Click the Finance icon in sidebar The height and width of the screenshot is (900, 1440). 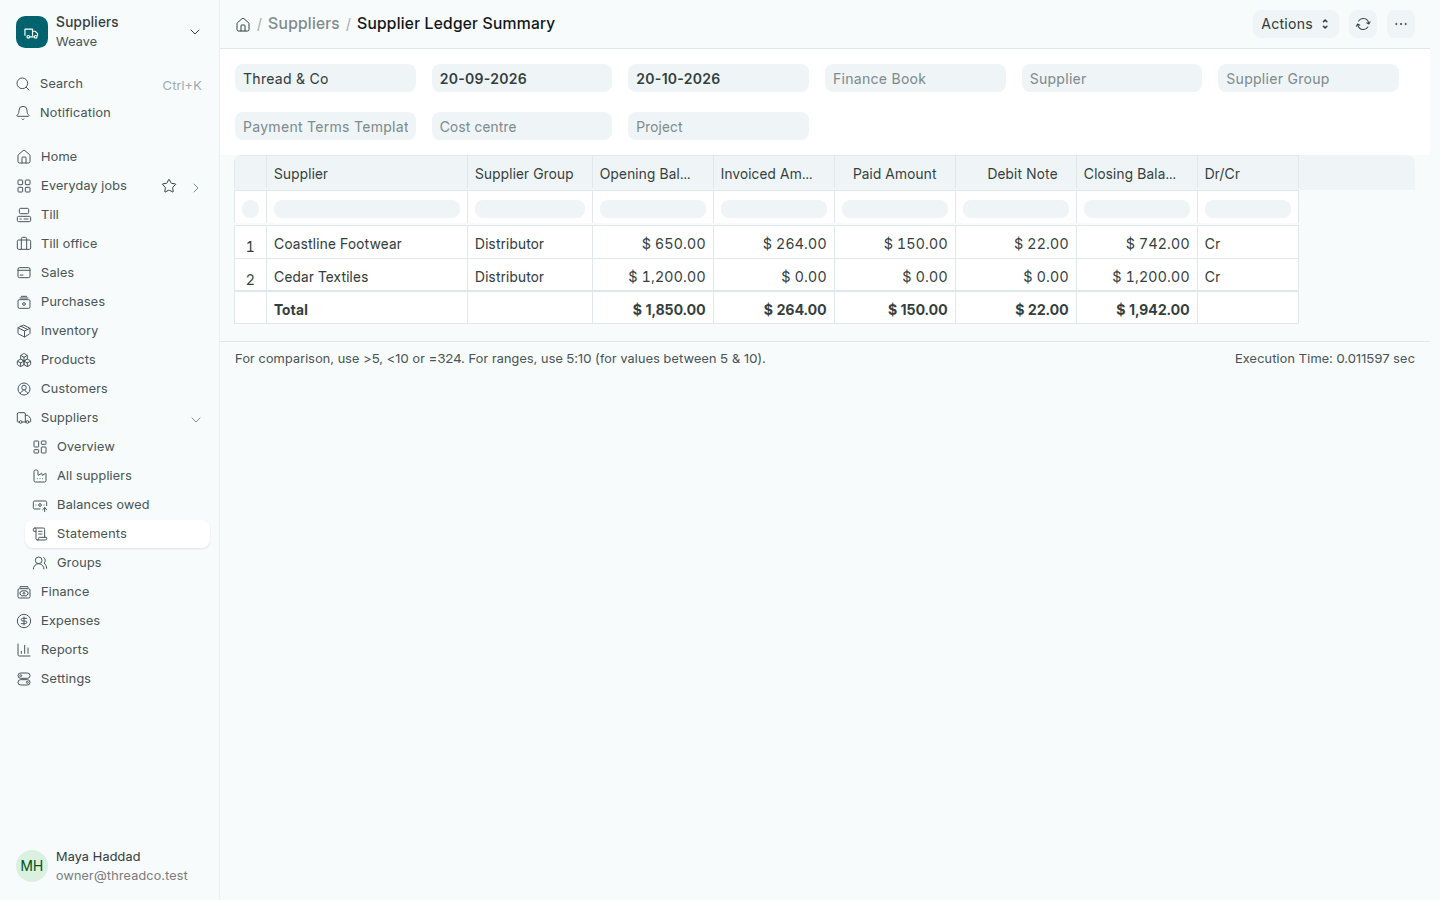click(24, 592)
